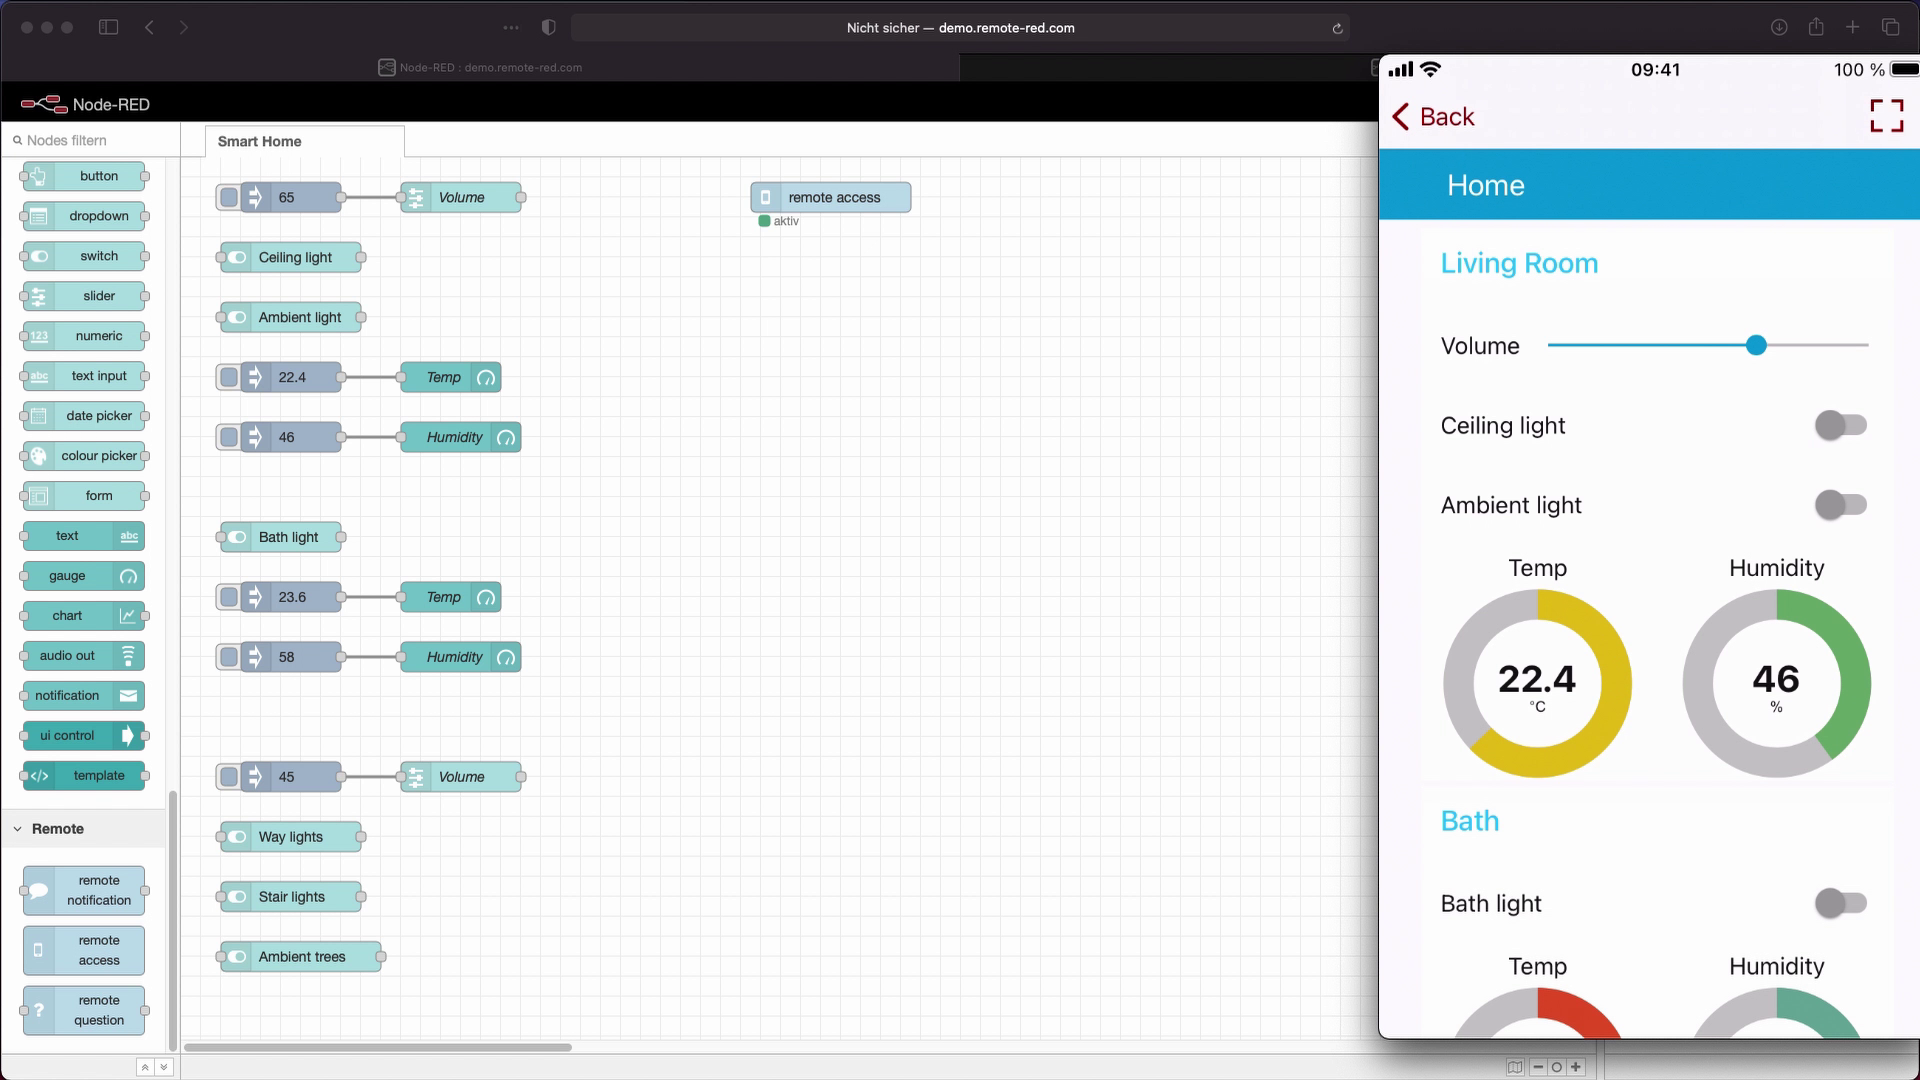Image resolution: width=1920 pixels, height=1080 pixels.
Task: Click the audio out palette node
Action: tap(83, 656)
